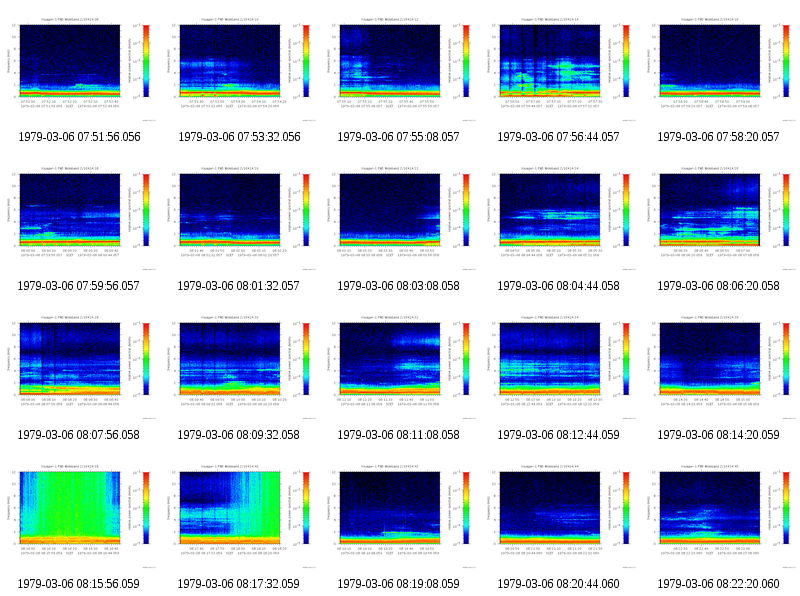The width and height of the screenshot is (800, 596).
Task: Click the caption 1979-03-06 07:51:56.056
Action: [x=79, y=137]
